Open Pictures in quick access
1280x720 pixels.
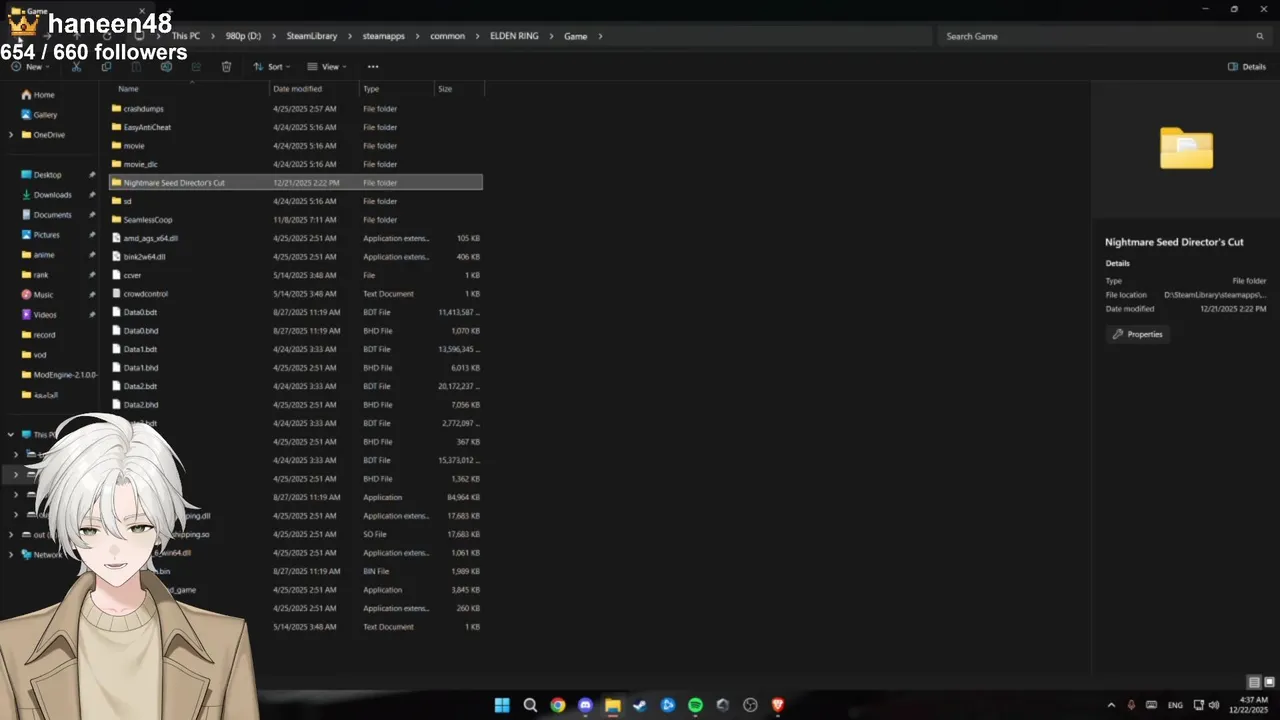(x=40, y=235)
